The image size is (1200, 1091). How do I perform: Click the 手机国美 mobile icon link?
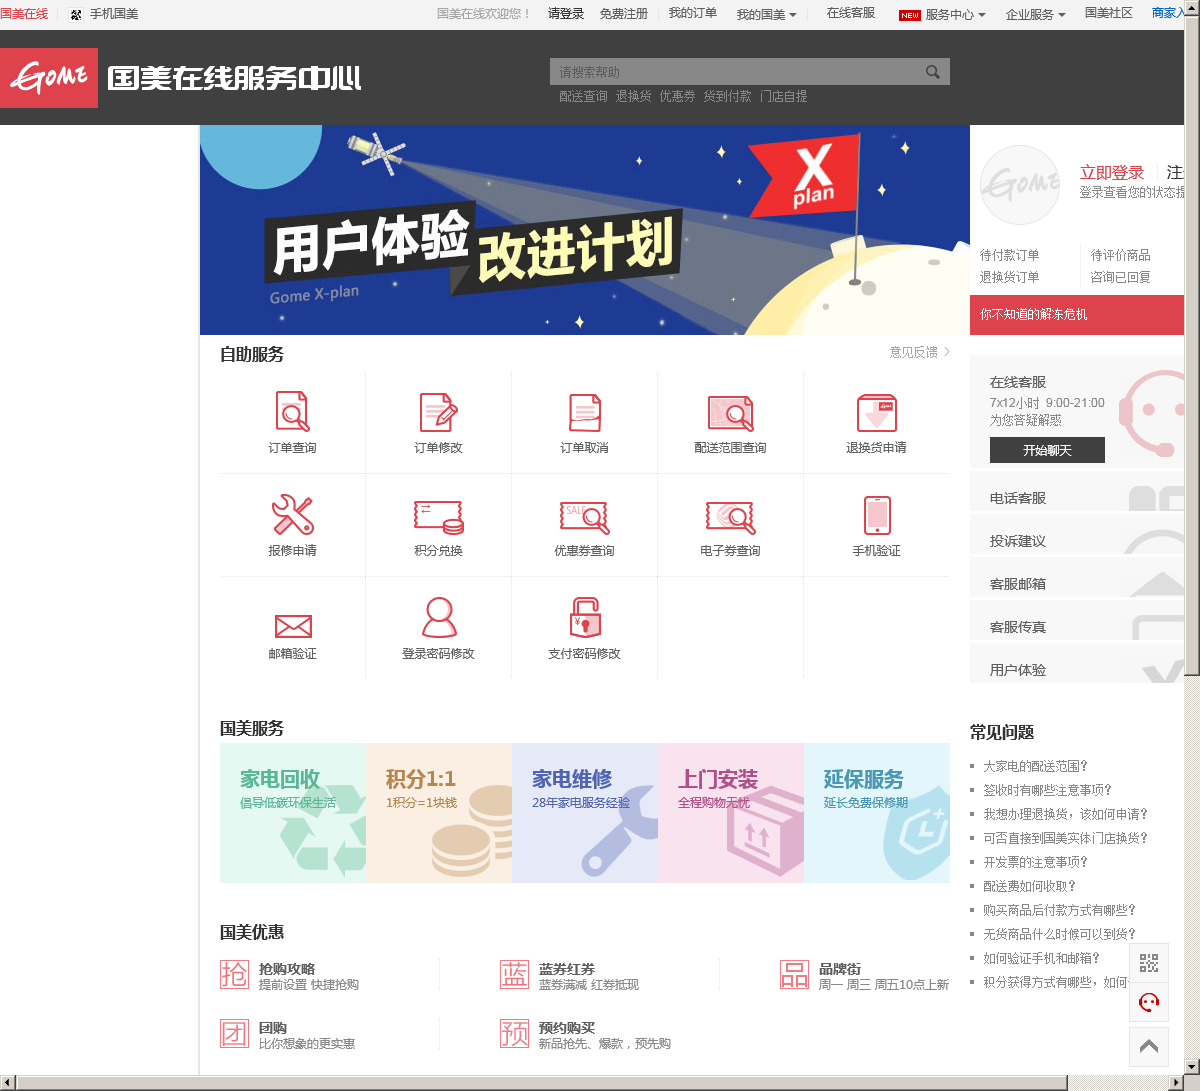(x=104, y=14)
